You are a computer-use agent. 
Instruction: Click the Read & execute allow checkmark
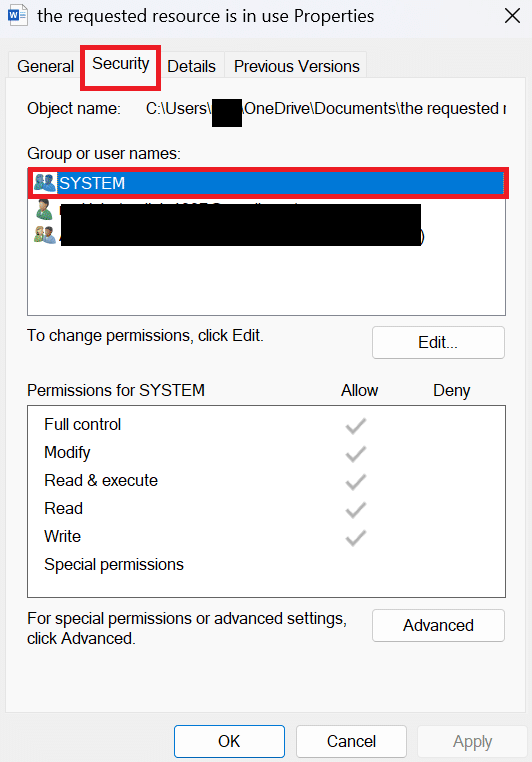point(356,482)
